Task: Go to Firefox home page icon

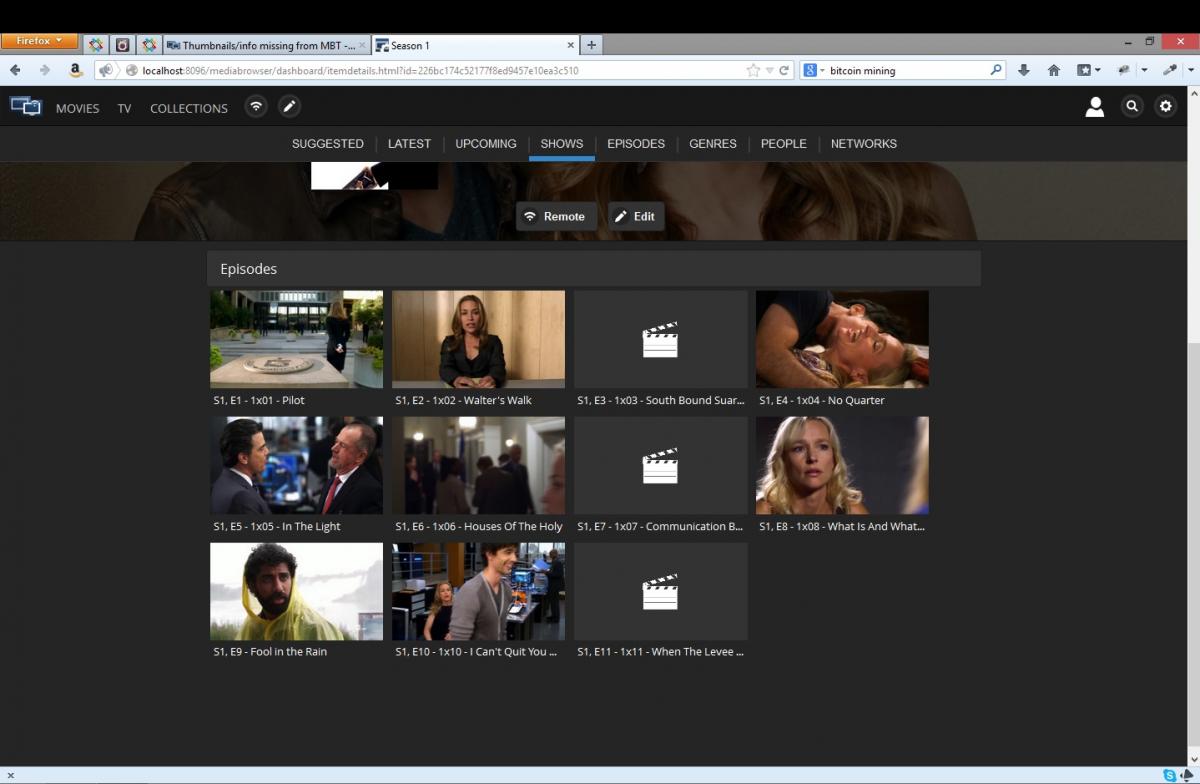Action: click(x=1053, y=70)
